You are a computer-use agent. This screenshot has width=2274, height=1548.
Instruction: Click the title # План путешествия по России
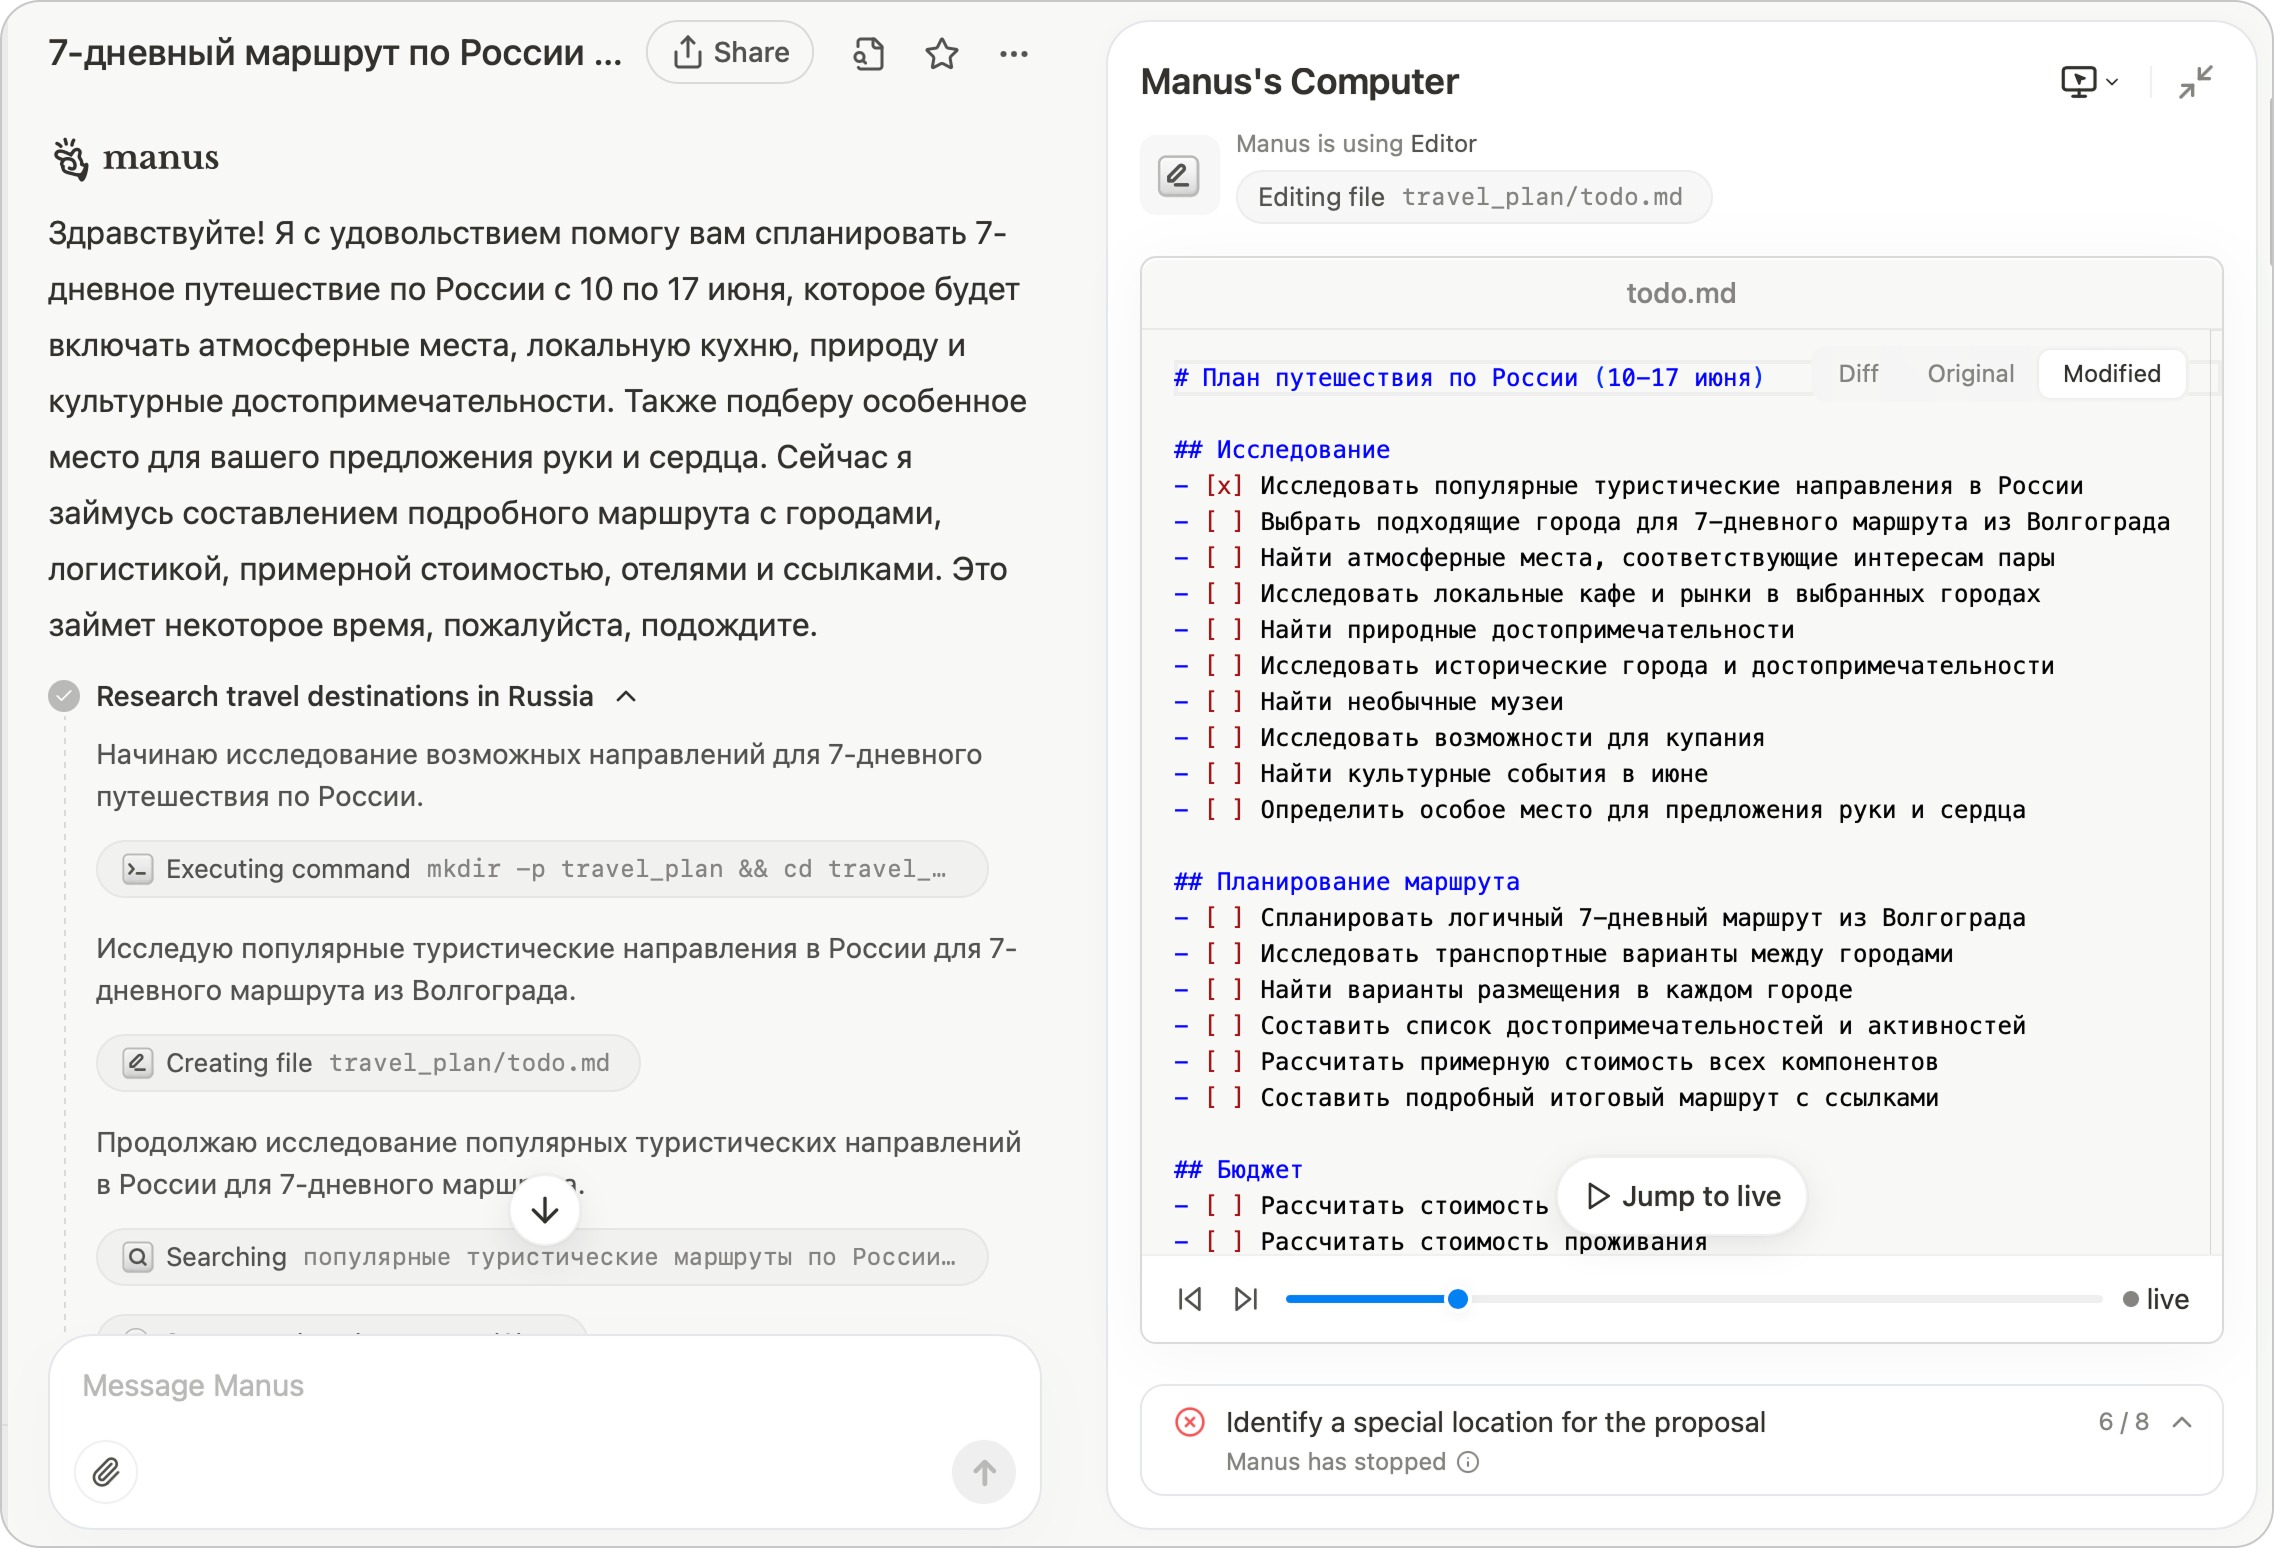(x=1469, y=378)
